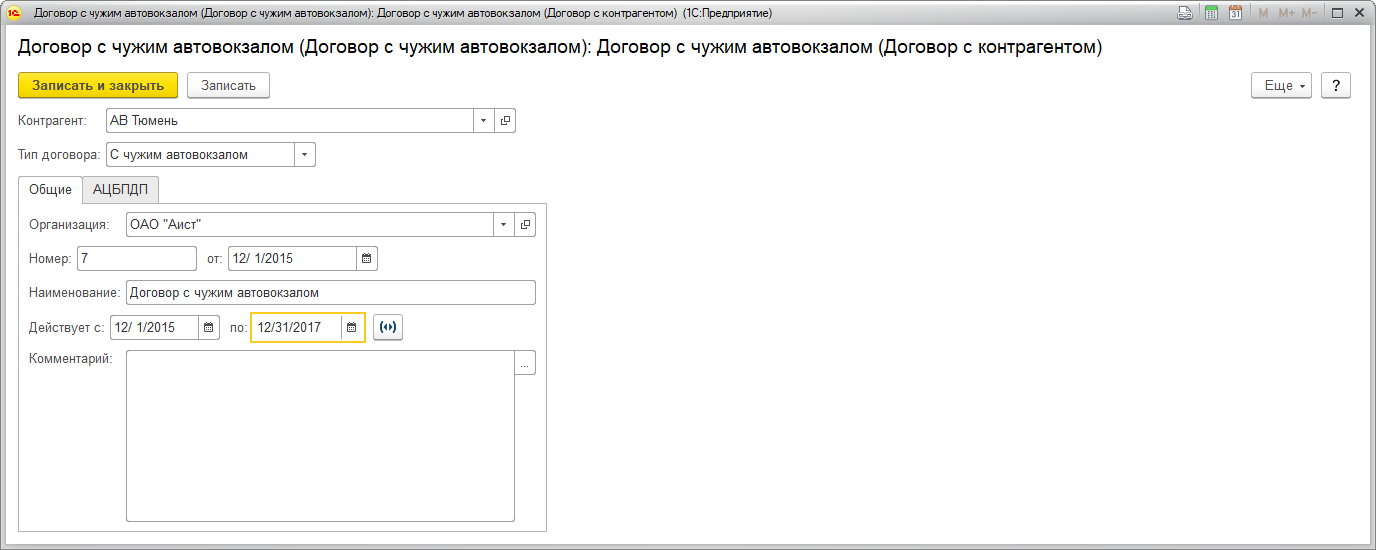Open calendar picker for 'Действует с' date
The image size is (1376, 550).
(209, 327)
